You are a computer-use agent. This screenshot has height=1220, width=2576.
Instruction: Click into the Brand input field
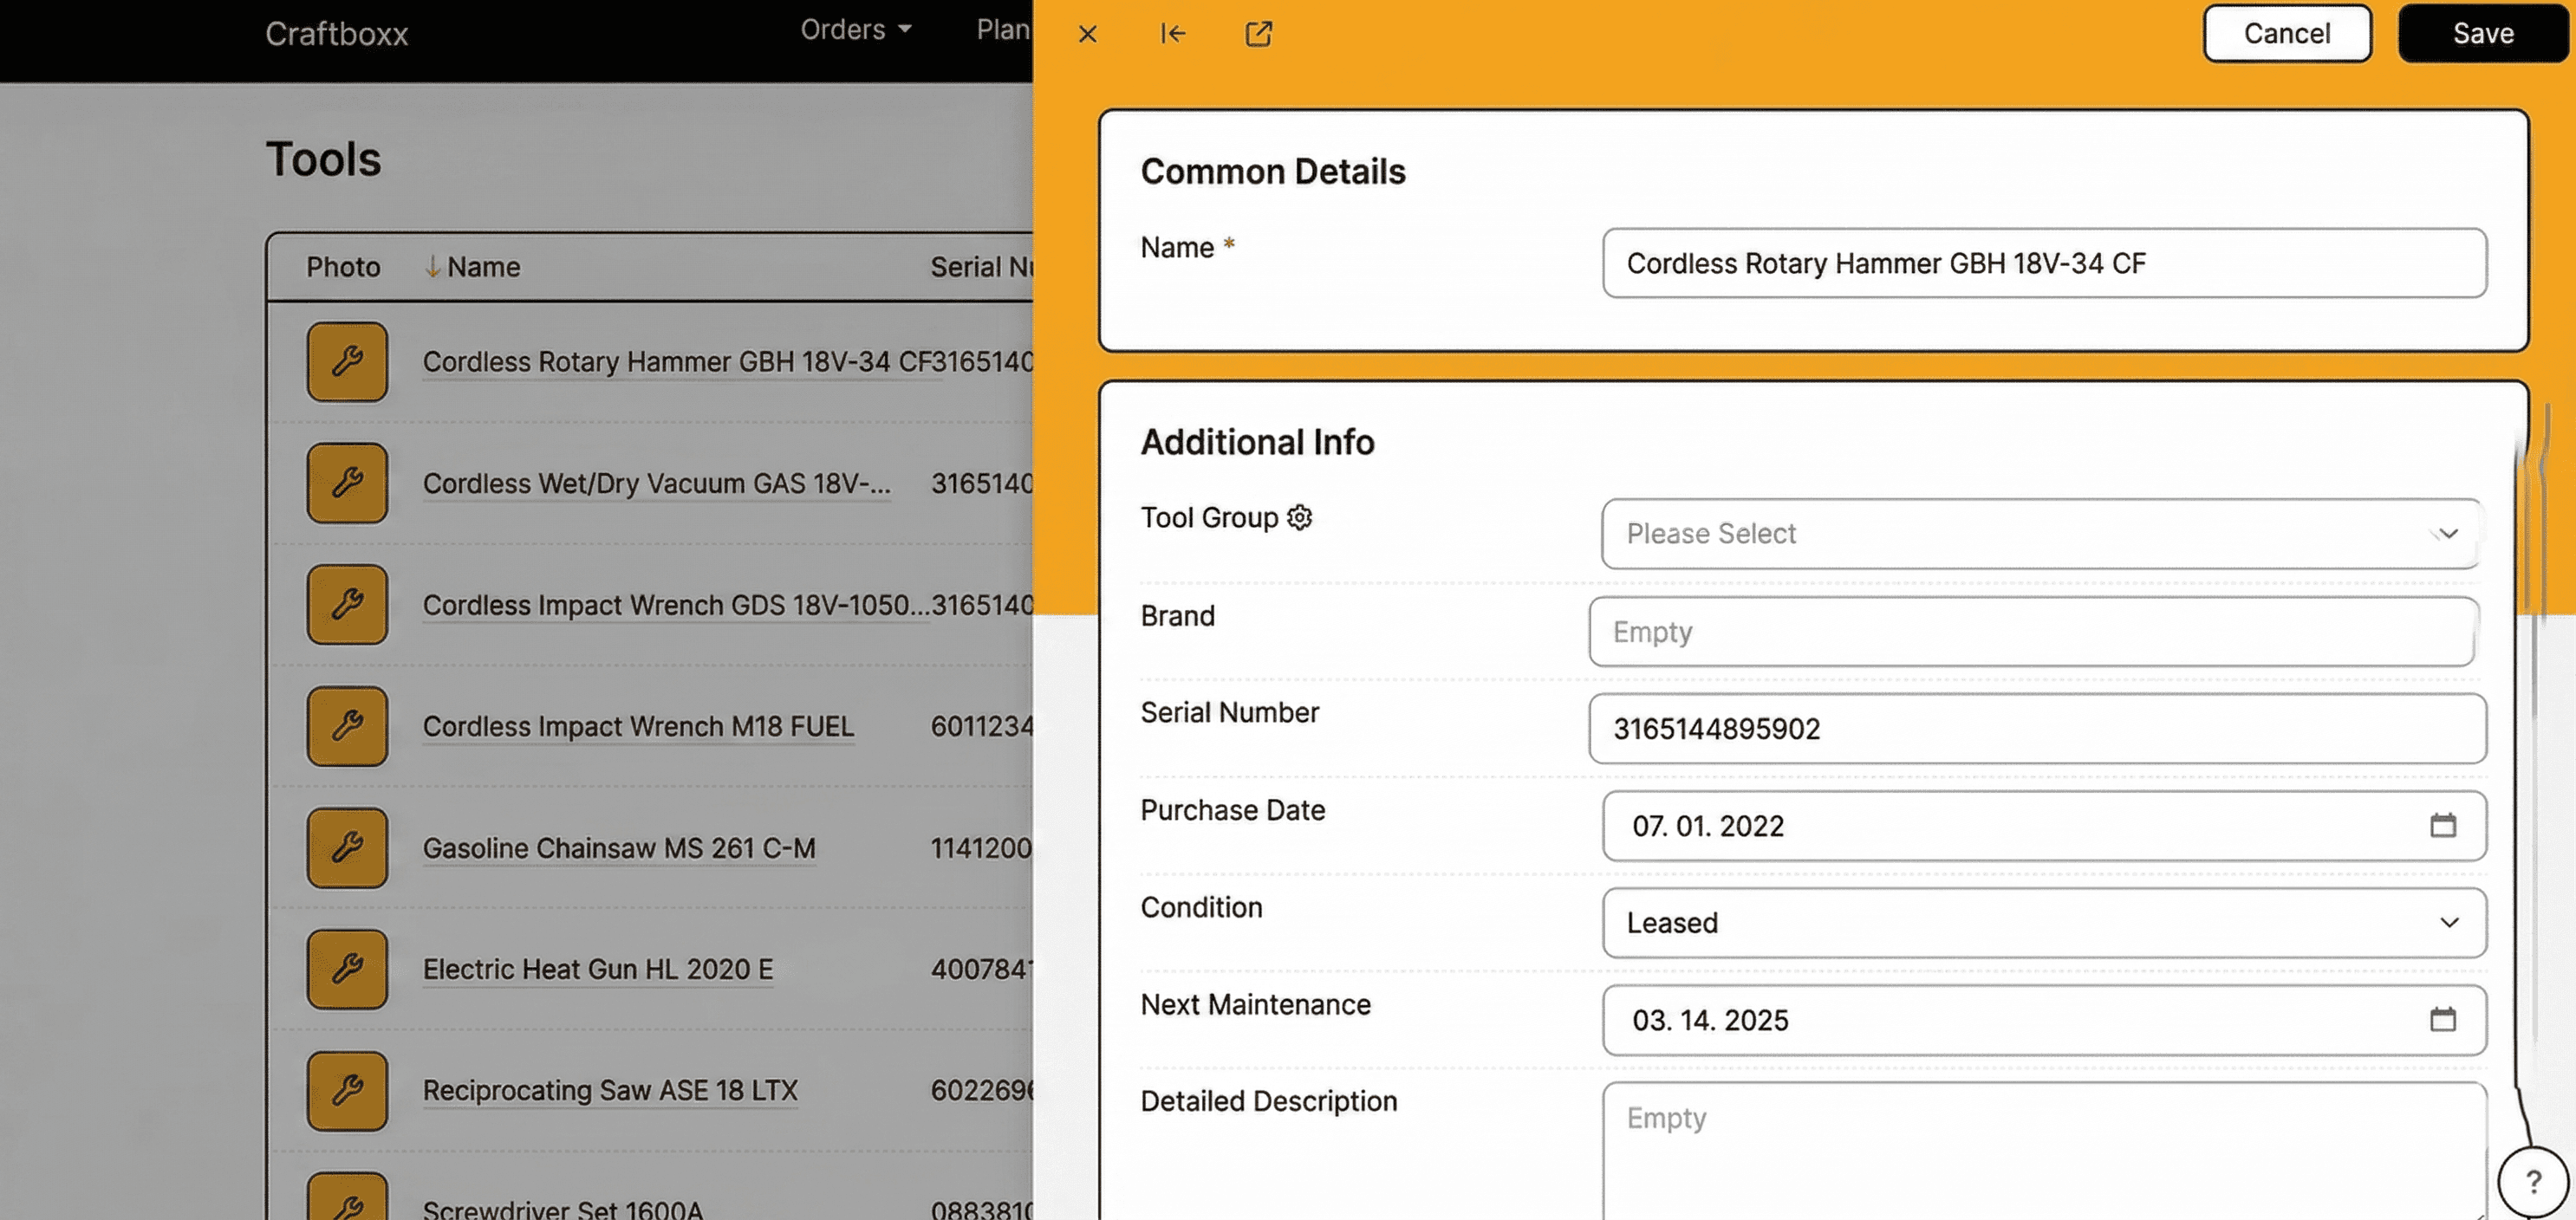tap(2031, 631)
